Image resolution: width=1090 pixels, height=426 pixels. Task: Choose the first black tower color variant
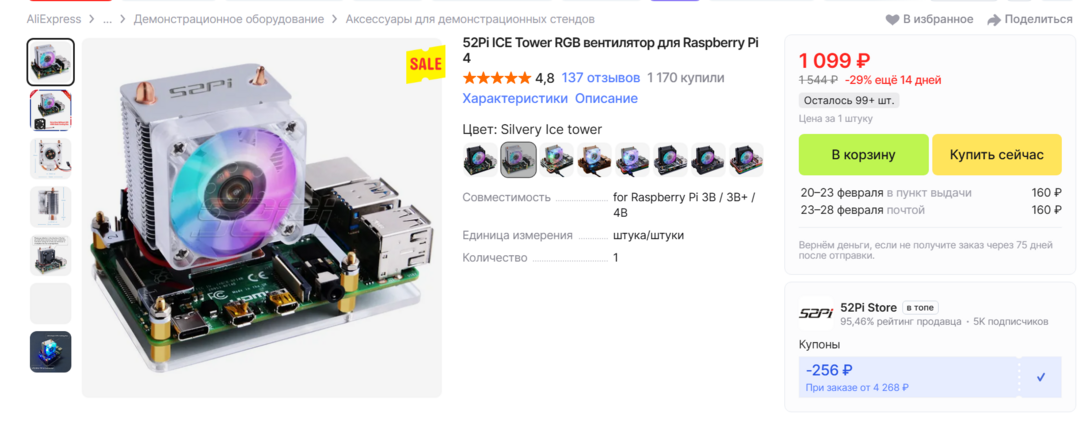click(x=480, y=160)
